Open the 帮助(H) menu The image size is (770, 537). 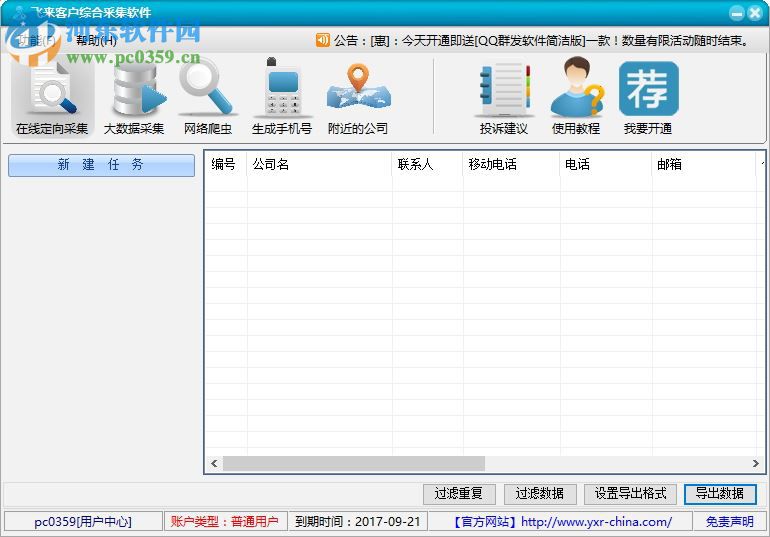click(96, 41)
